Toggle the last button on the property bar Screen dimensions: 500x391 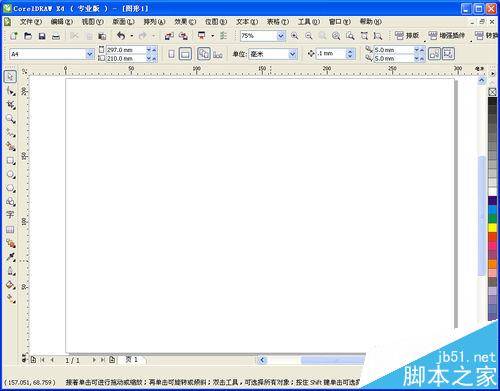[448, 54]
